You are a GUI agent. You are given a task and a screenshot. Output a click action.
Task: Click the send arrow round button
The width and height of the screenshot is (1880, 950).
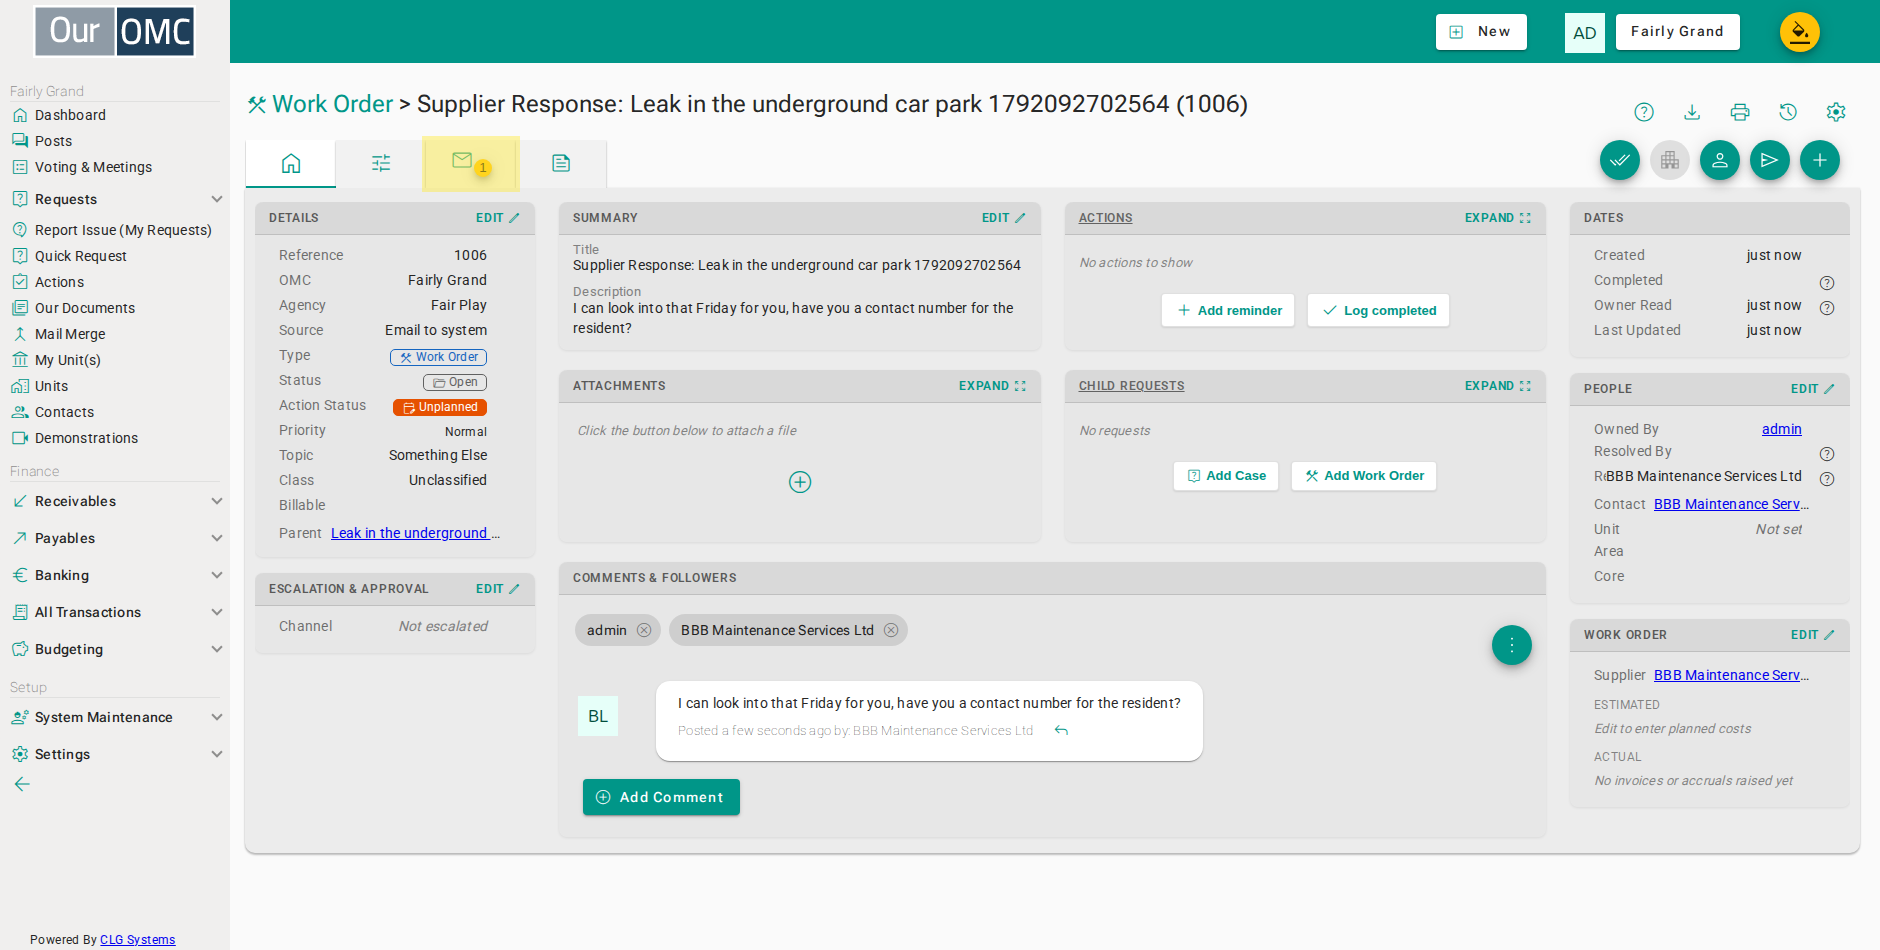(1770, 160)
